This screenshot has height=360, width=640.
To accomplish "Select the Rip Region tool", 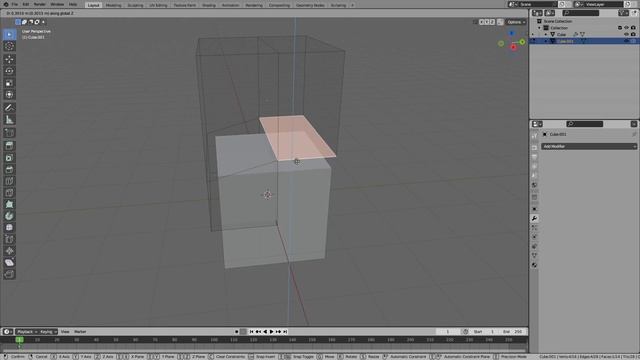I will pyautogui.click(x=9, y=274).
